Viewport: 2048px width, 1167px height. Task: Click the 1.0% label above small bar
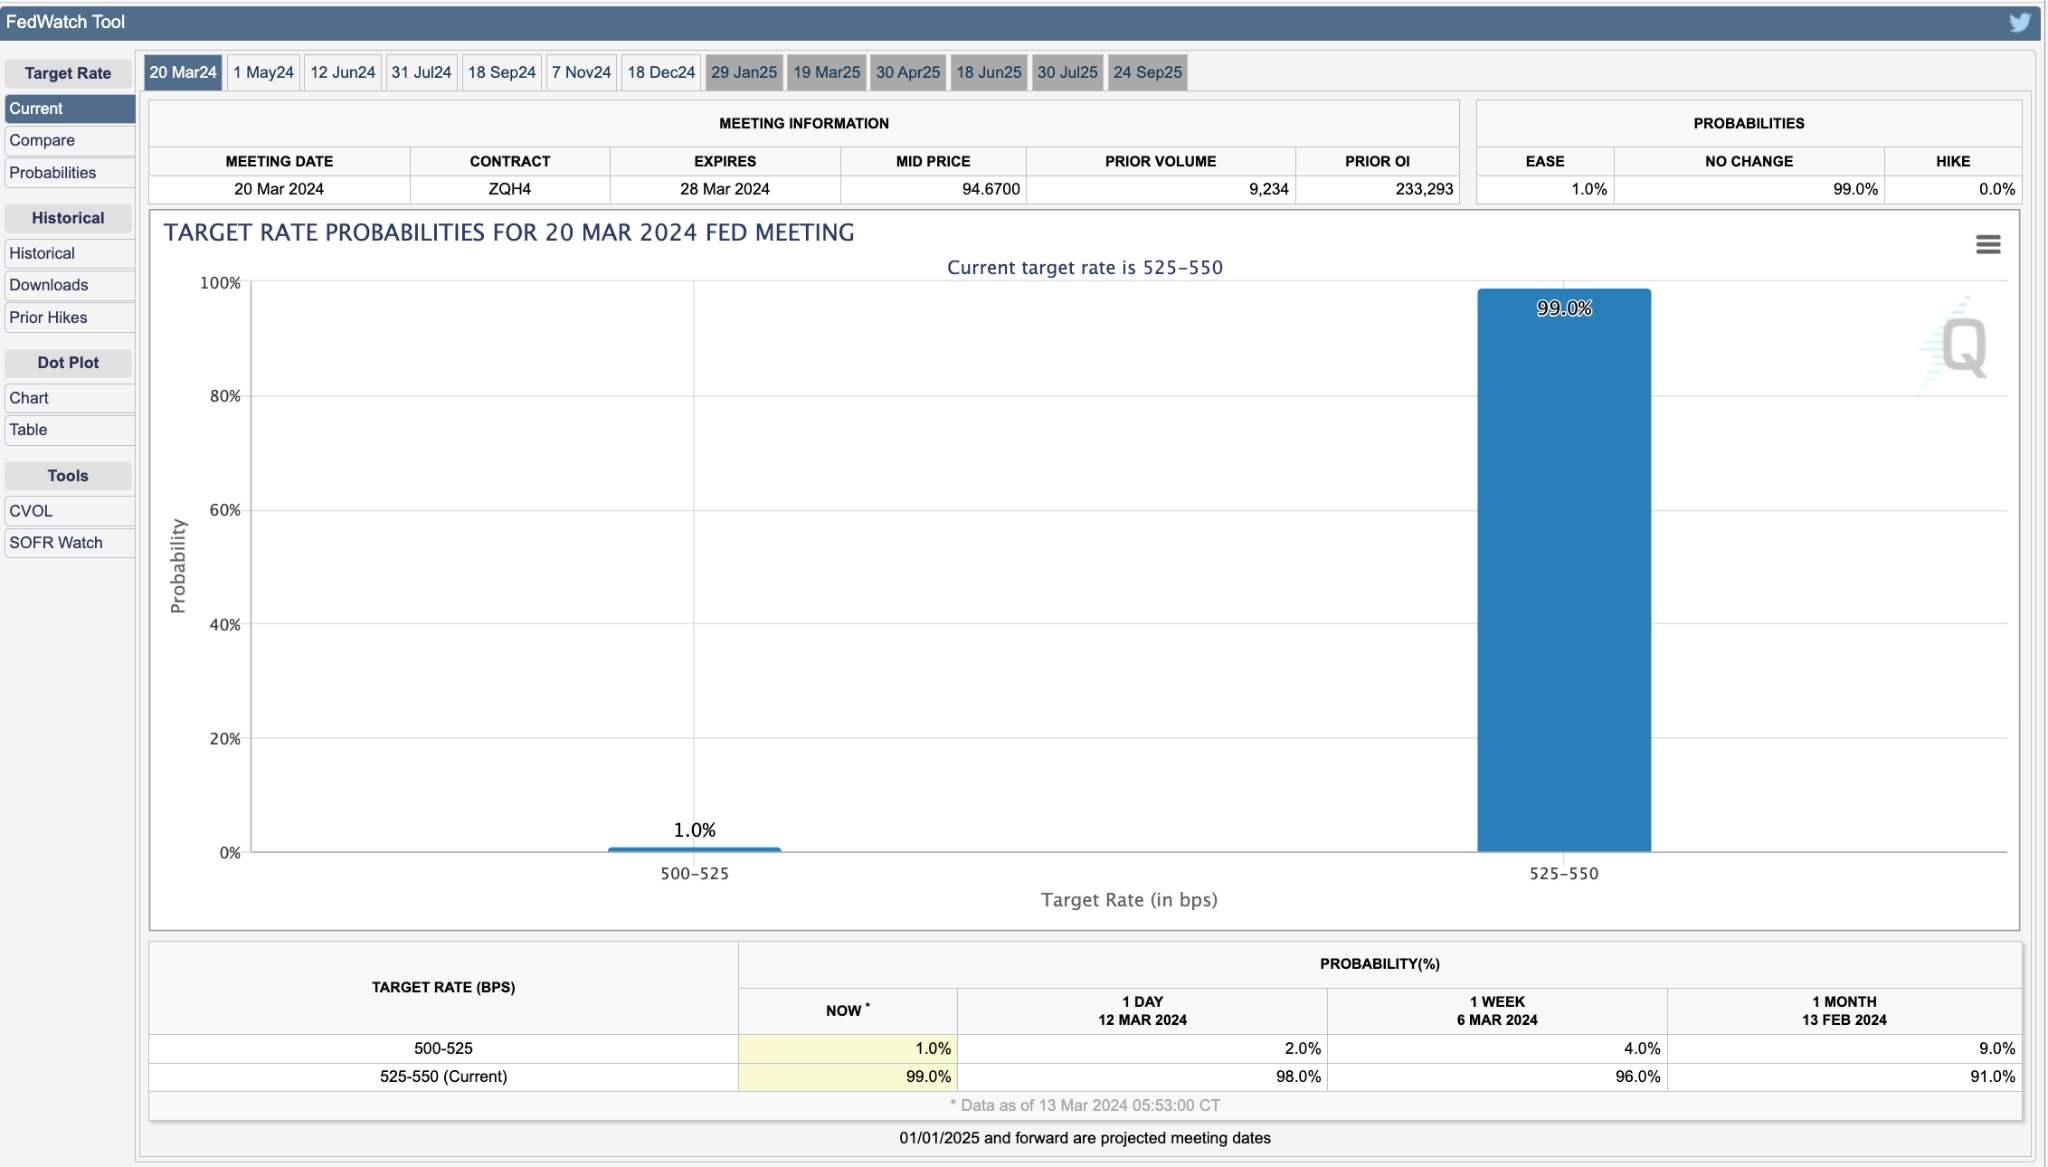[x=694, y=830]
